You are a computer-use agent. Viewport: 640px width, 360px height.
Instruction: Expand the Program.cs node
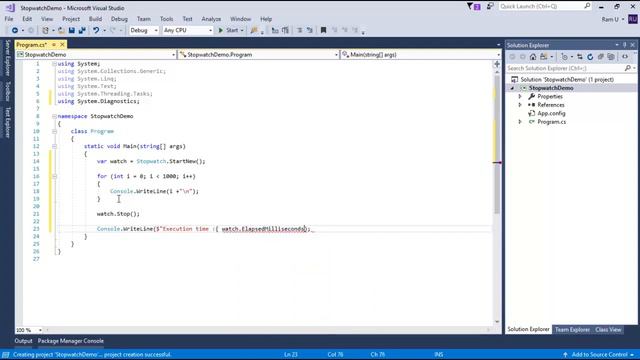coord(520,122)
